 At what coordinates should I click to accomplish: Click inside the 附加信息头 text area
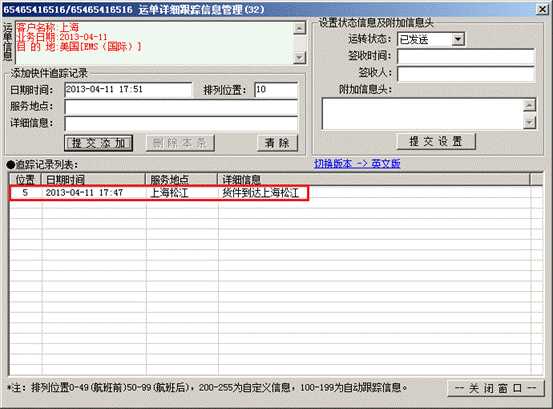tap(423, 114)
